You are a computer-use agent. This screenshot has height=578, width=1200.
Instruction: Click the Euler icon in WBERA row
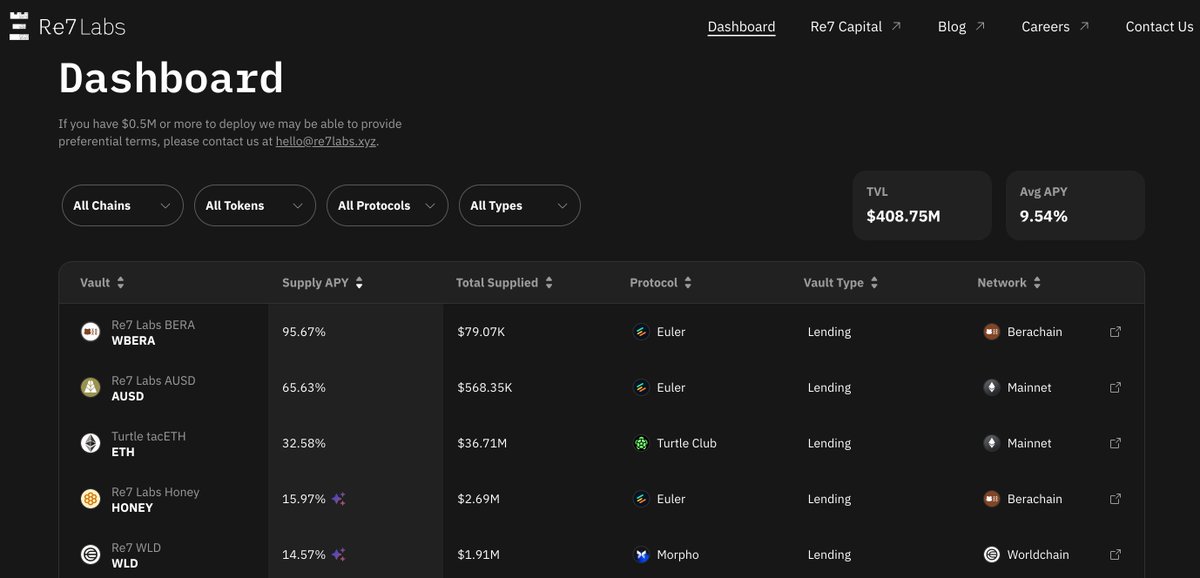click(x=642, y=332)
